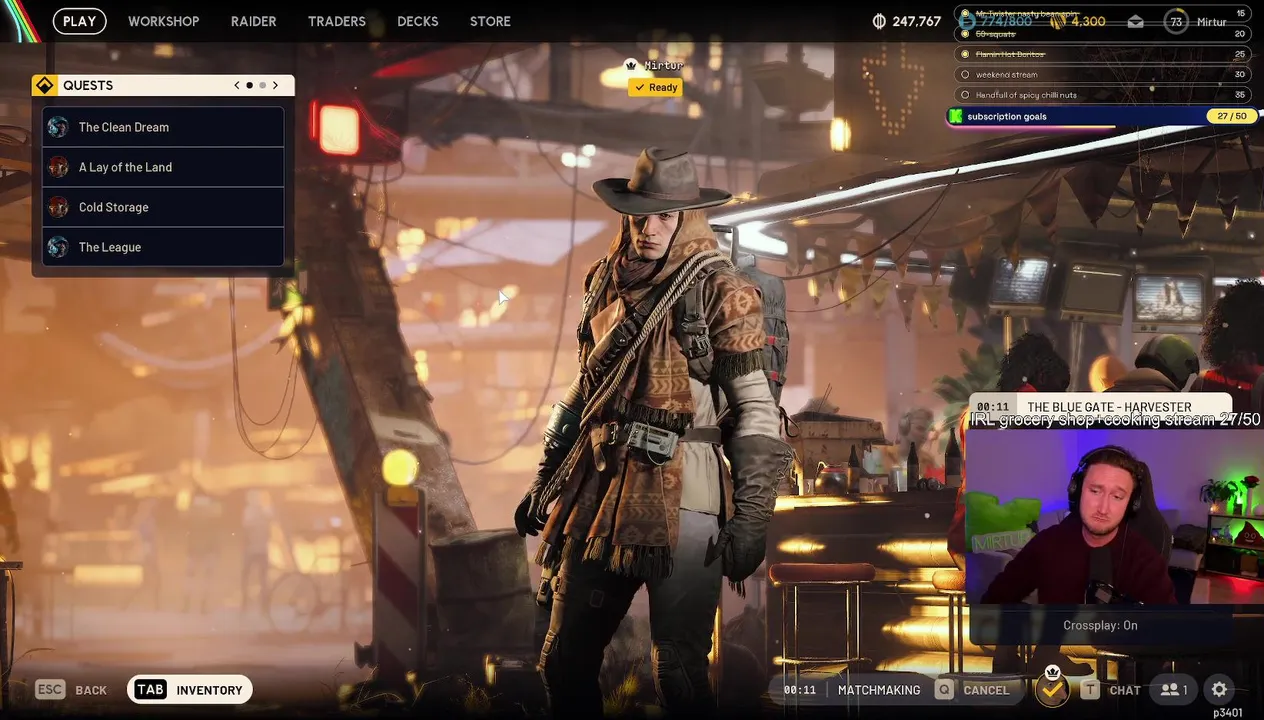Viewport: 1264px width, 720px height.
Task: Select the second quests page dot
Action: click(262, 85)
